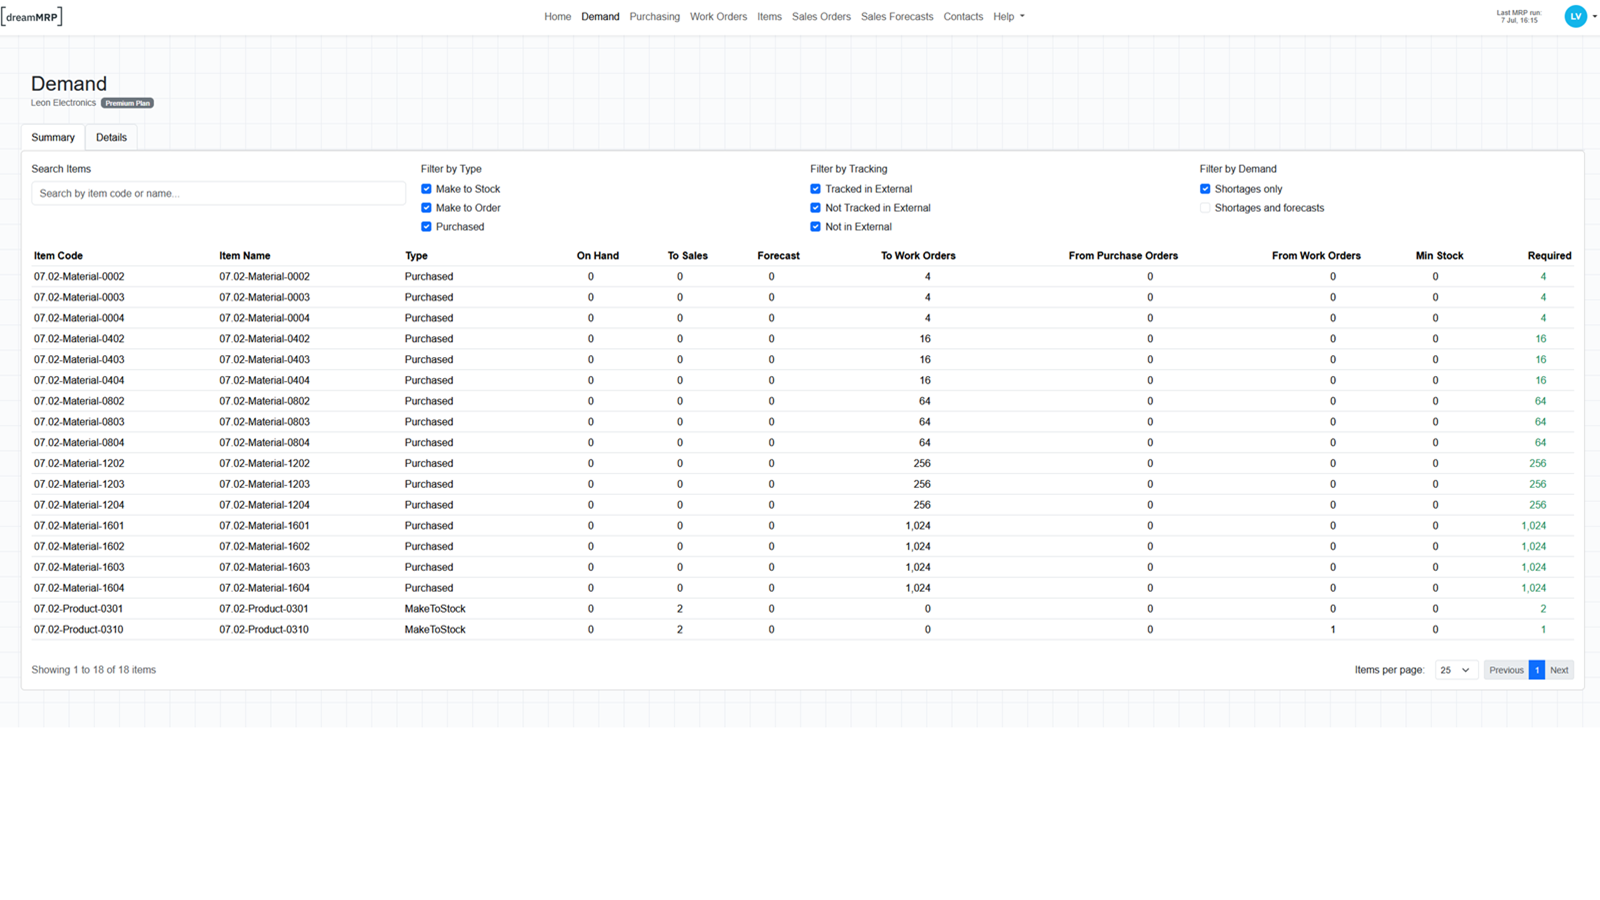Screen dimensions: 1600x900
Task: Sort by Item Name column header
Action: pos(245,256)
